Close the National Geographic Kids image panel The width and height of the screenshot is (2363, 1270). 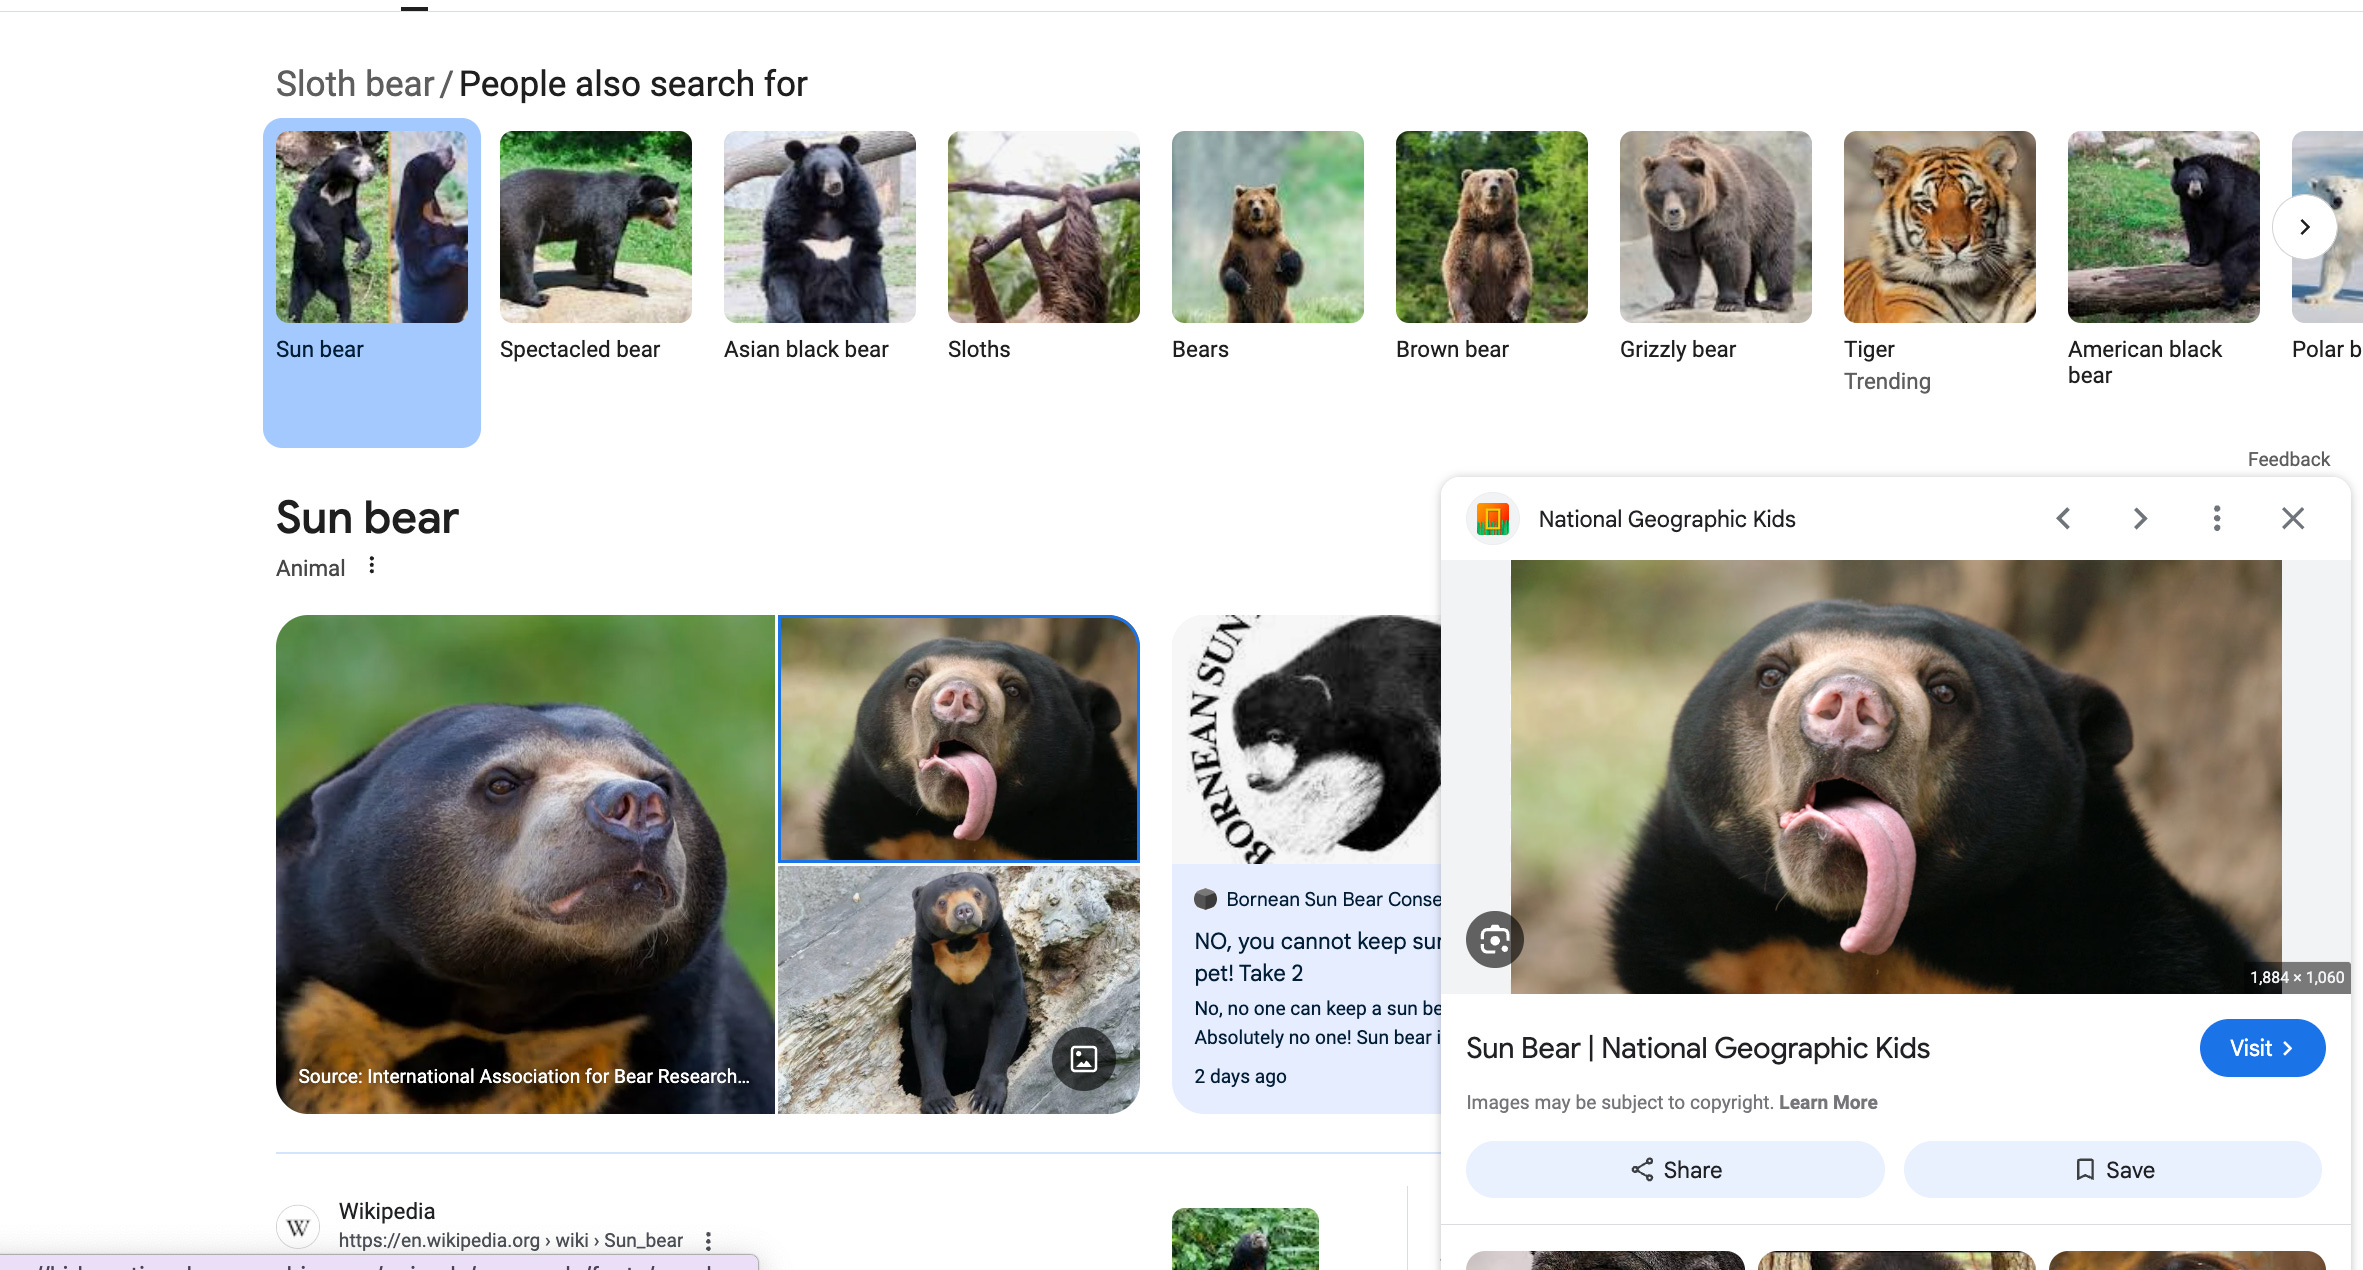tap(2293, 518)
